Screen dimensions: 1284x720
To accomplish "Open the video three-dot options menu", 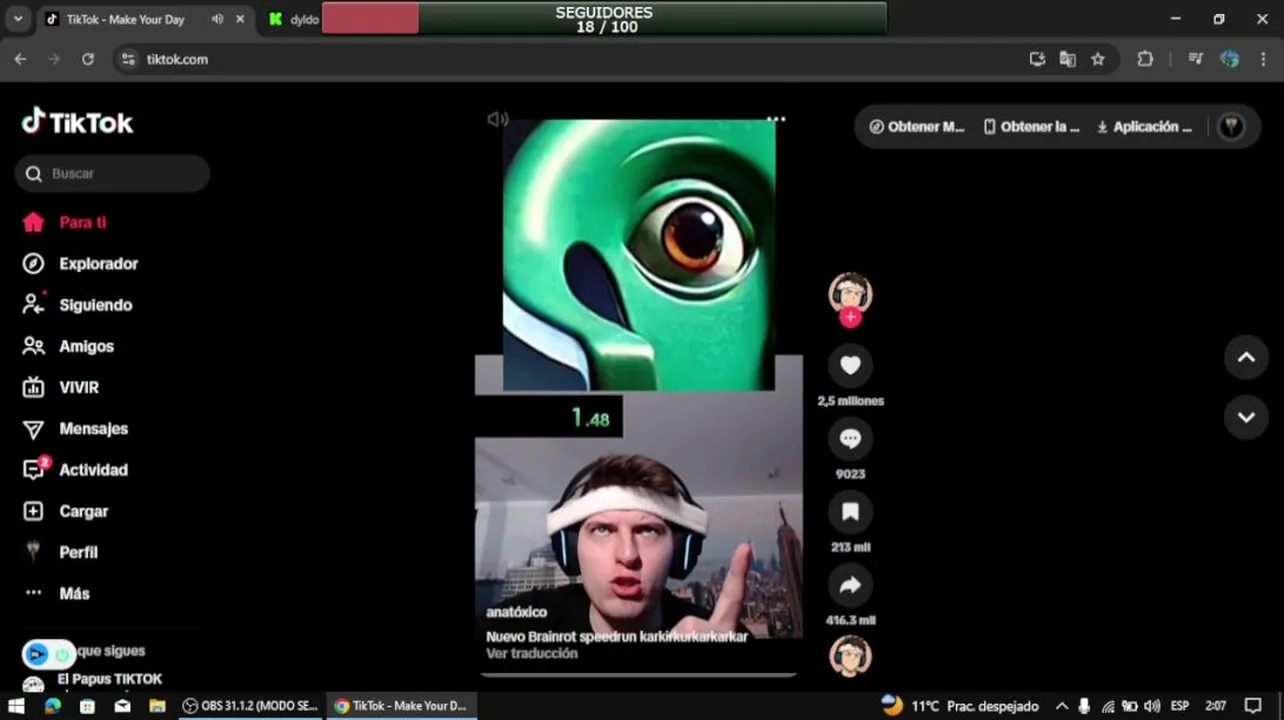I will tap(776, 118).
